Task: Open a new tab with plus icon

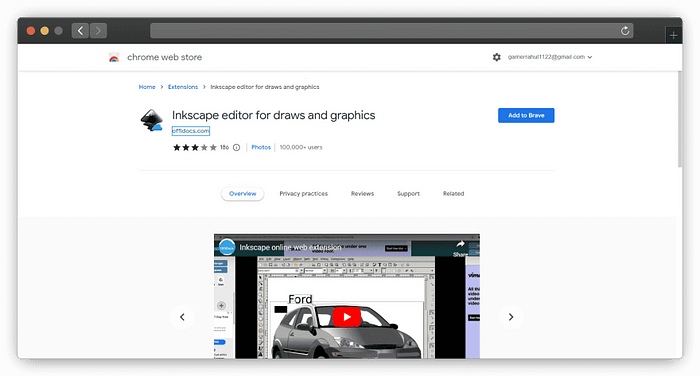Action: coord(673,35)
